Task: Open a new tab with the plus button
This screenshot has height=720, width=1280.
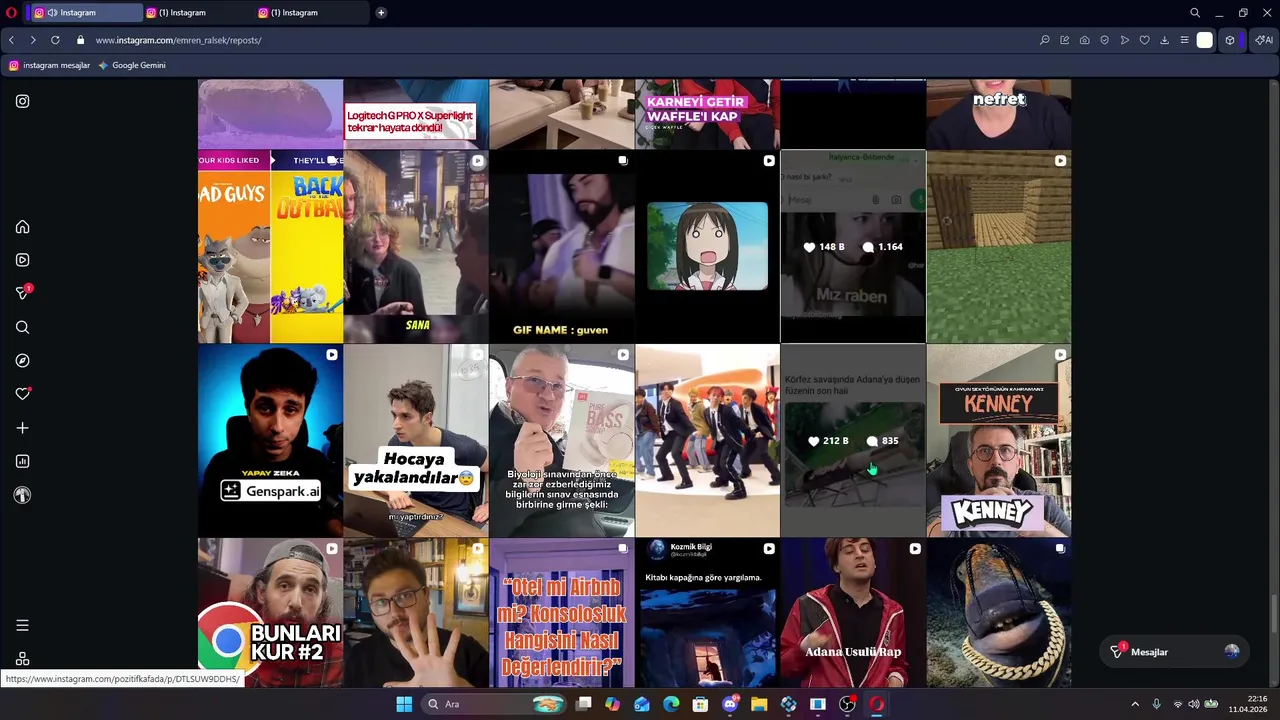Action: point(381,12)
